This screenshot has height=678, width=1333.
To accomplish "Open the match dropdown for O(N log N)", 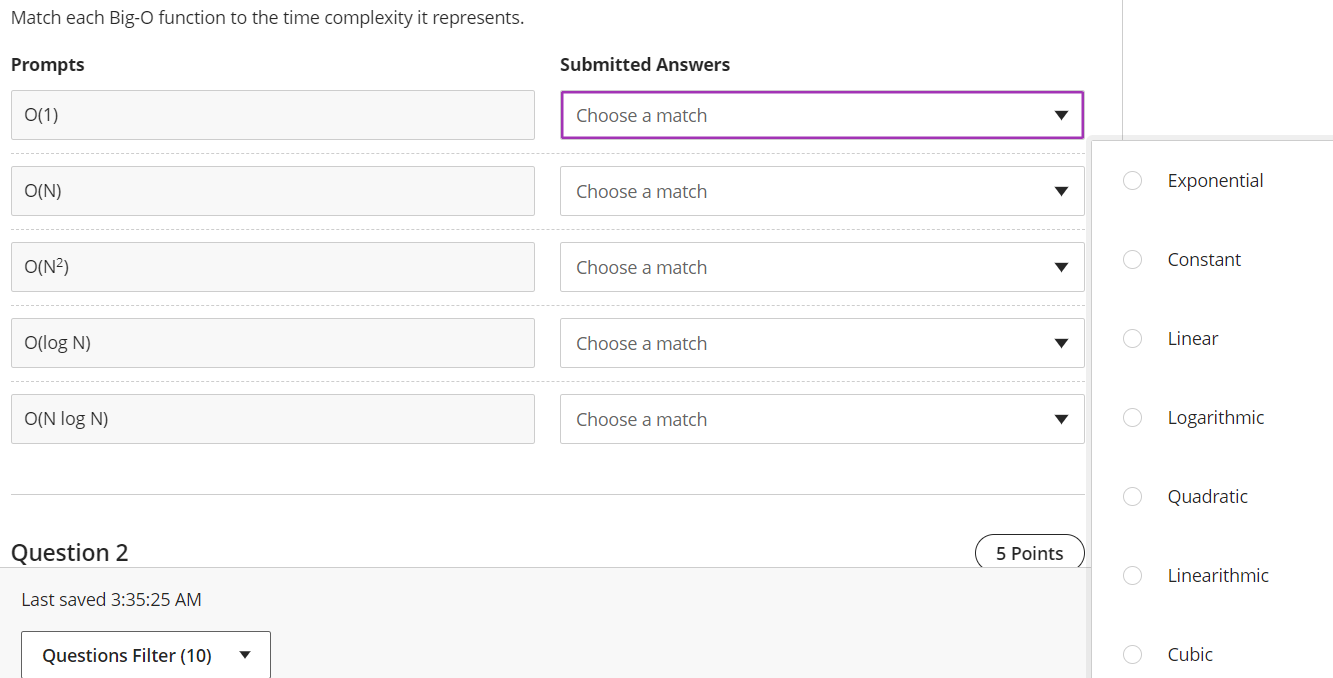I will [x=822, y=419].
